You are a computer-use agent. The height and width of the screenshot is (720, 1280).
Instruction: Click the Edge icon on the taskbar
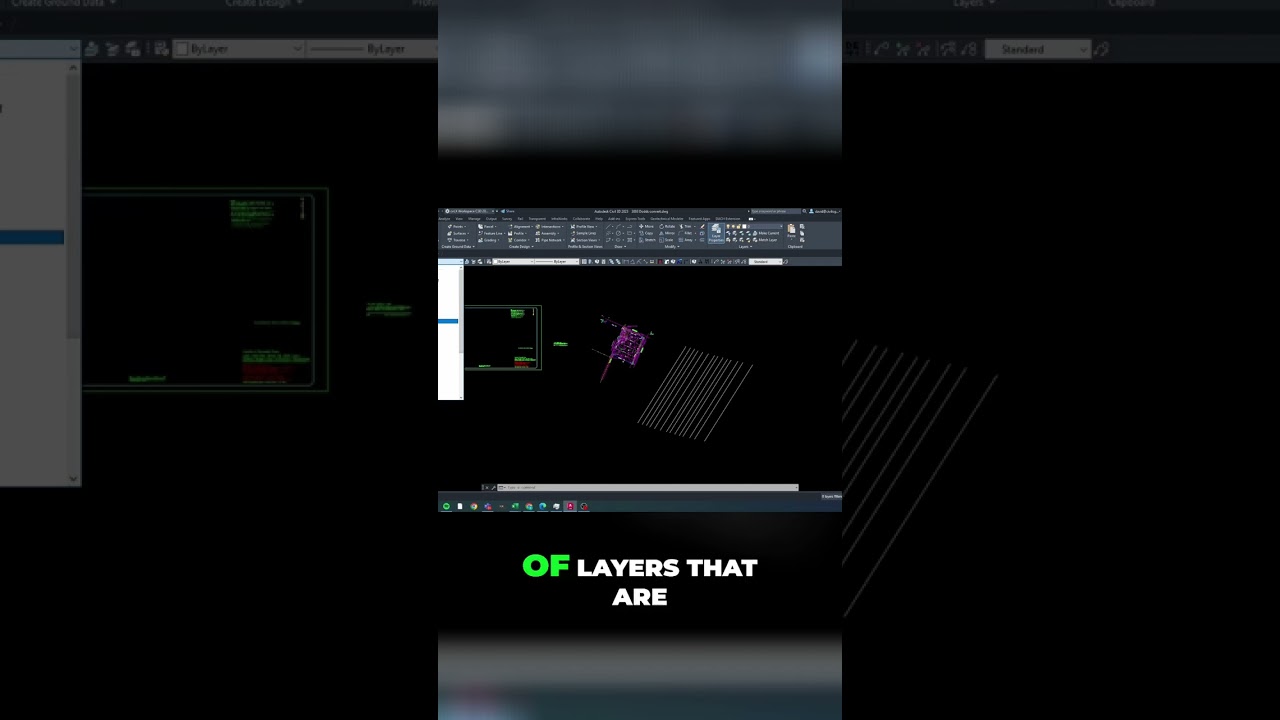543,506
